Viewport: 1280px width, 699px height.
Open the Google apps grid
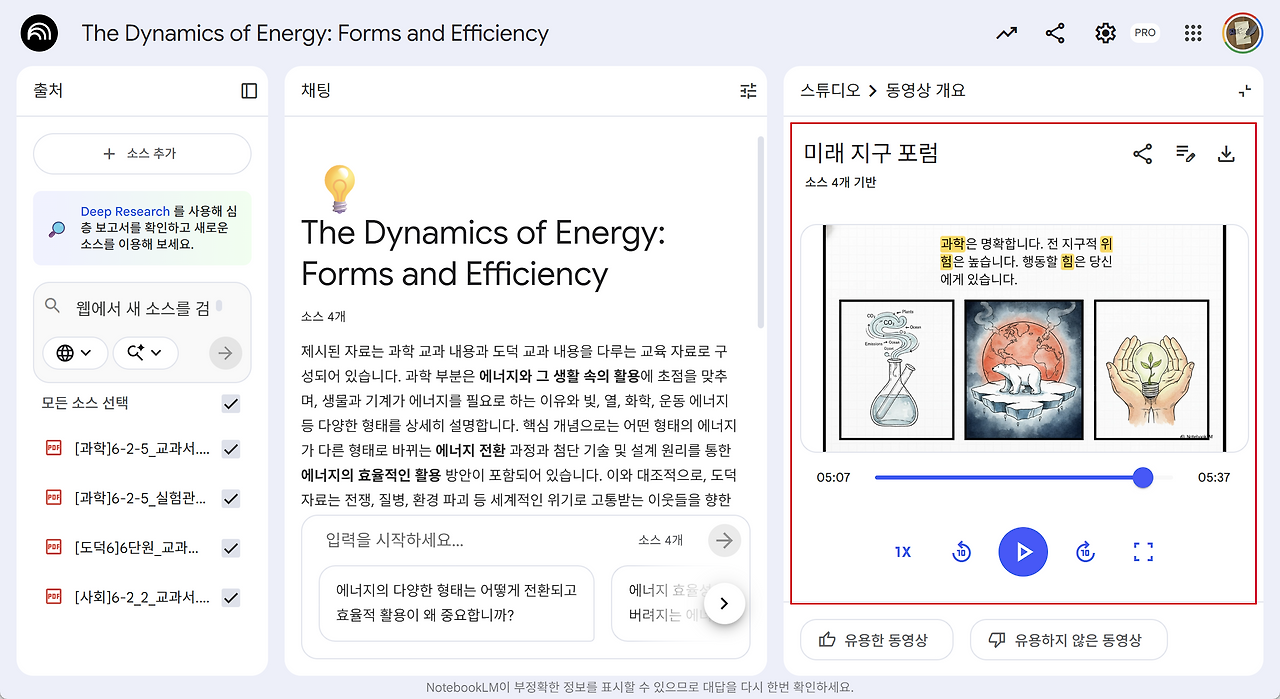[x=1192, y=33]
